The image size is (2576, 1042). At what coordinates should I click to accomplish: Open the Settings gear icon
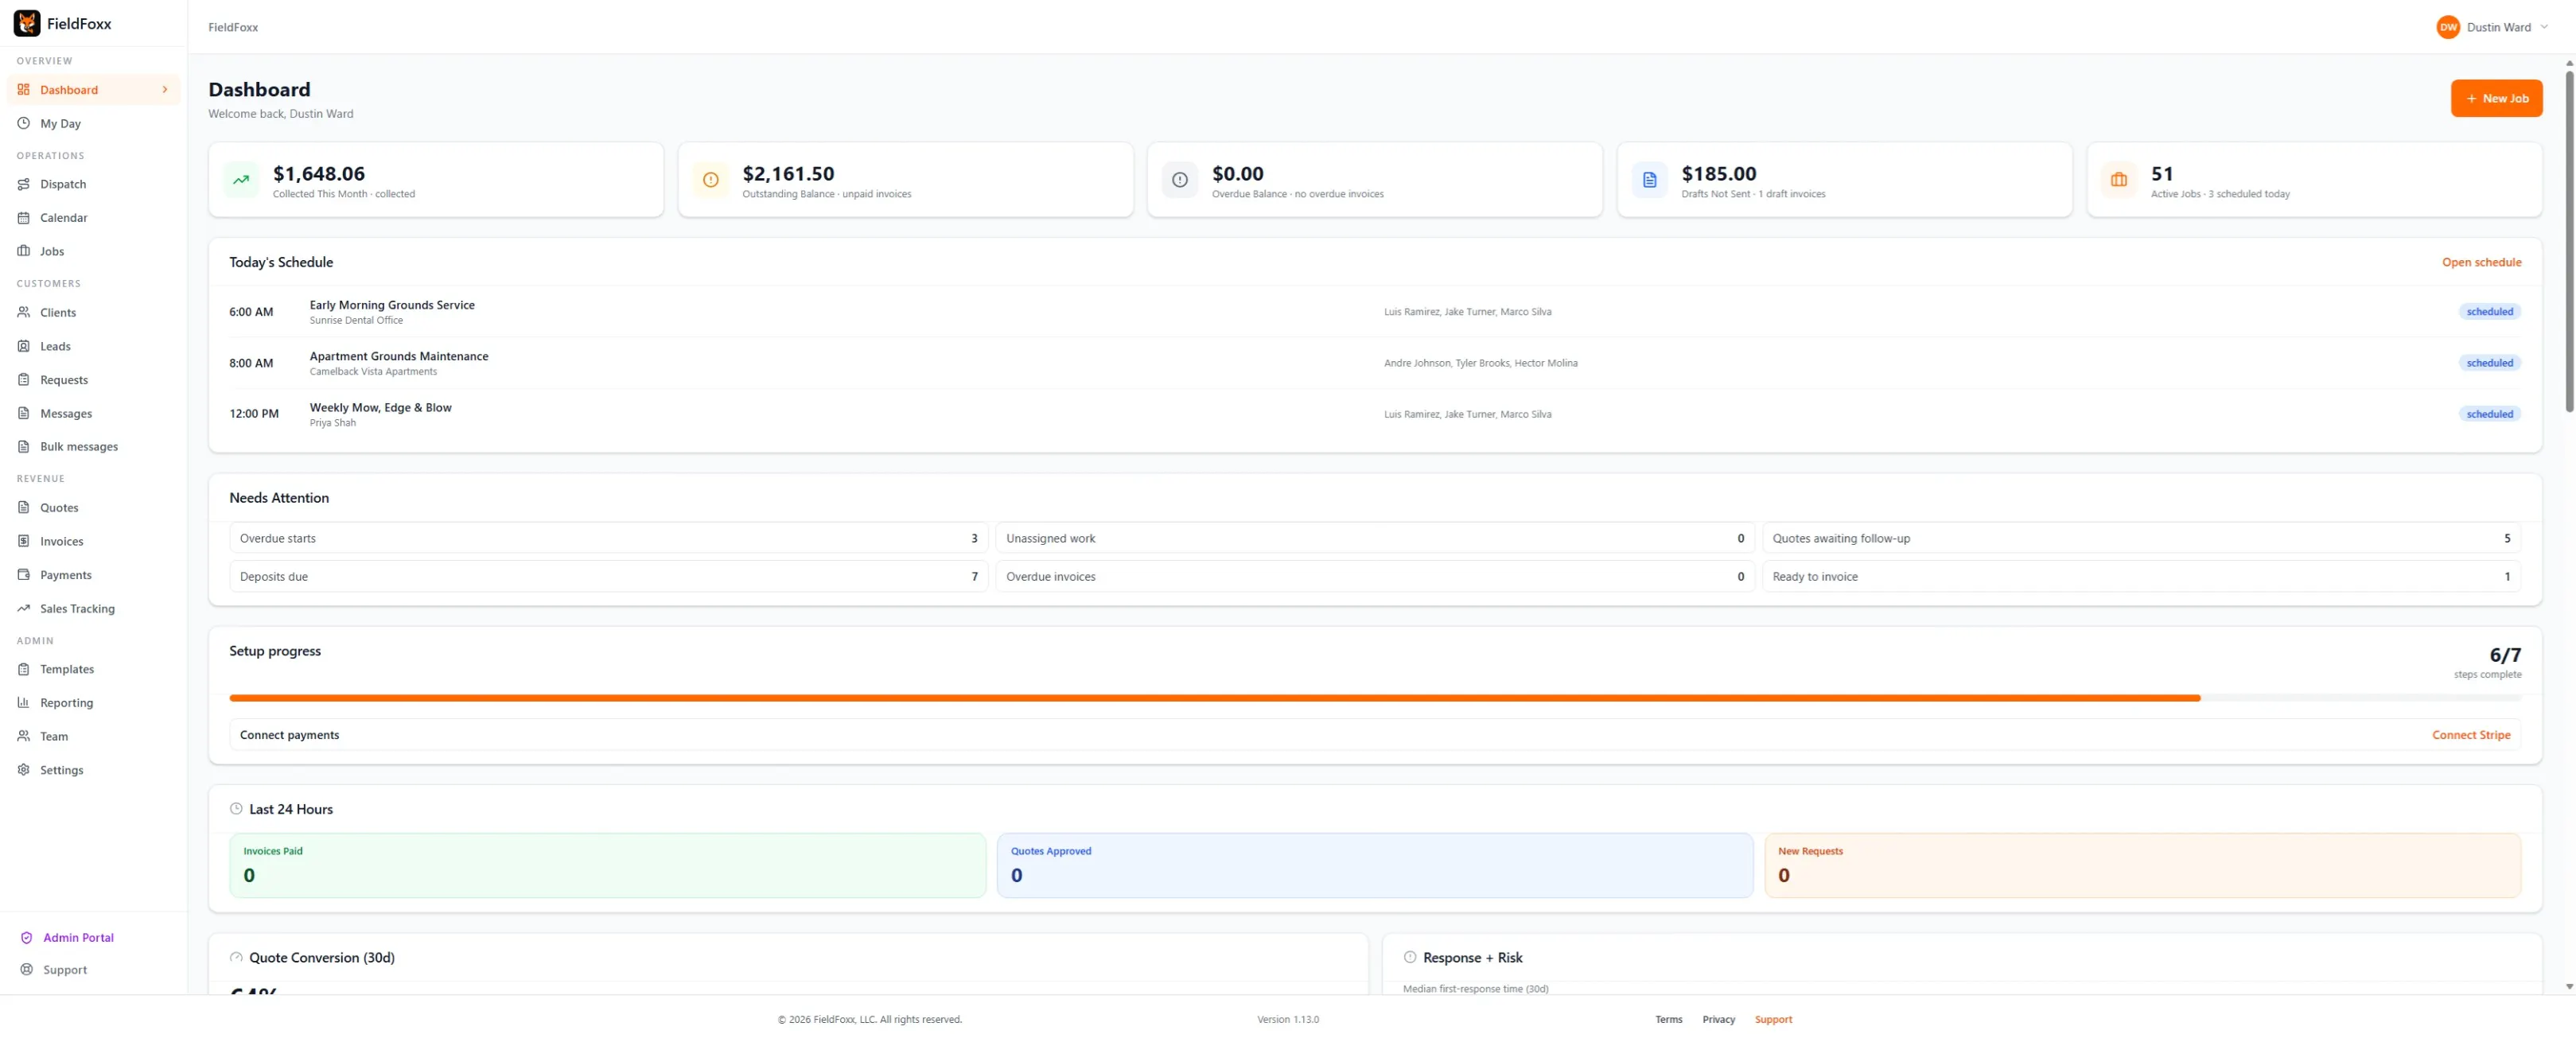tap(23, 770)
